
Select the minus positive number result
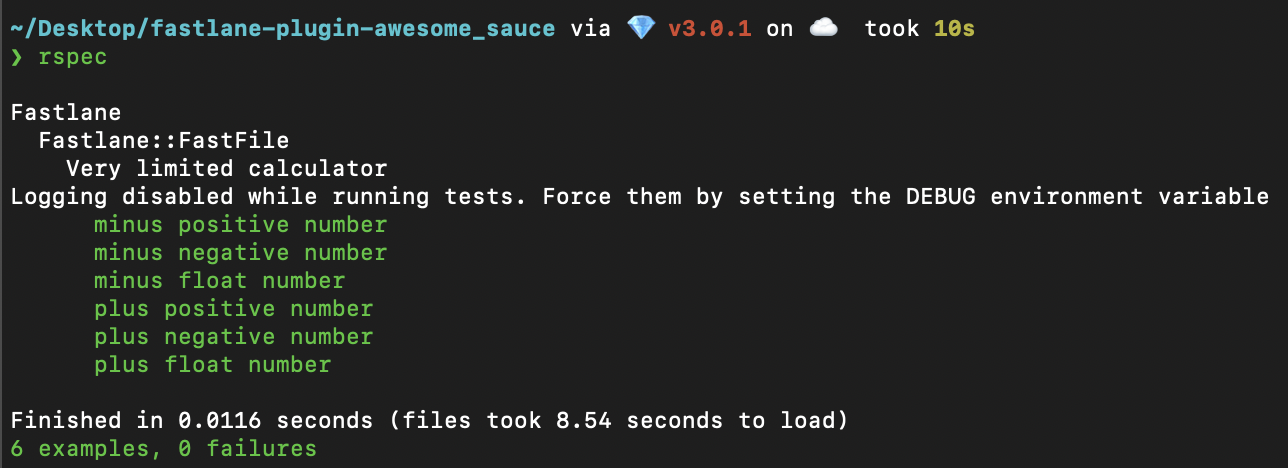pos(240,225)
